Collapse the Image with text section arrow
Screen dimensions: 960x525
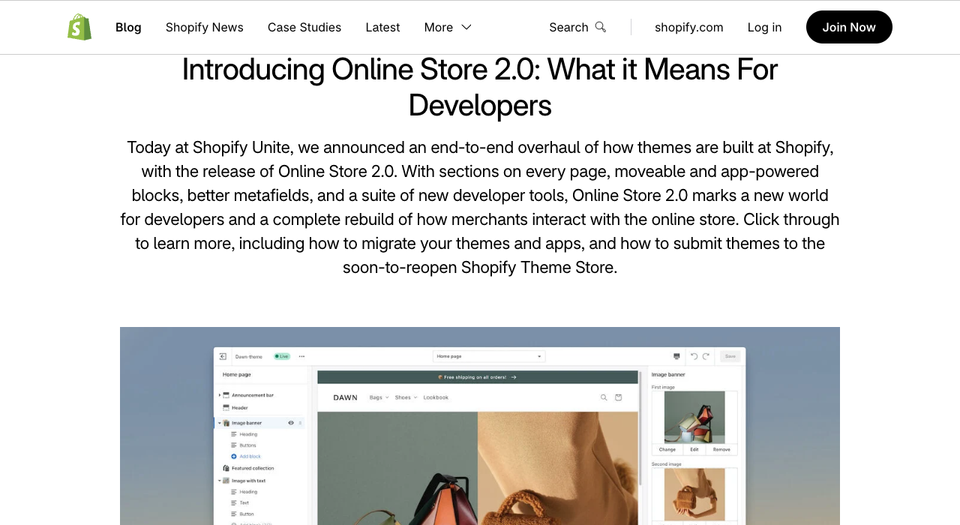[x=219, y=481]
